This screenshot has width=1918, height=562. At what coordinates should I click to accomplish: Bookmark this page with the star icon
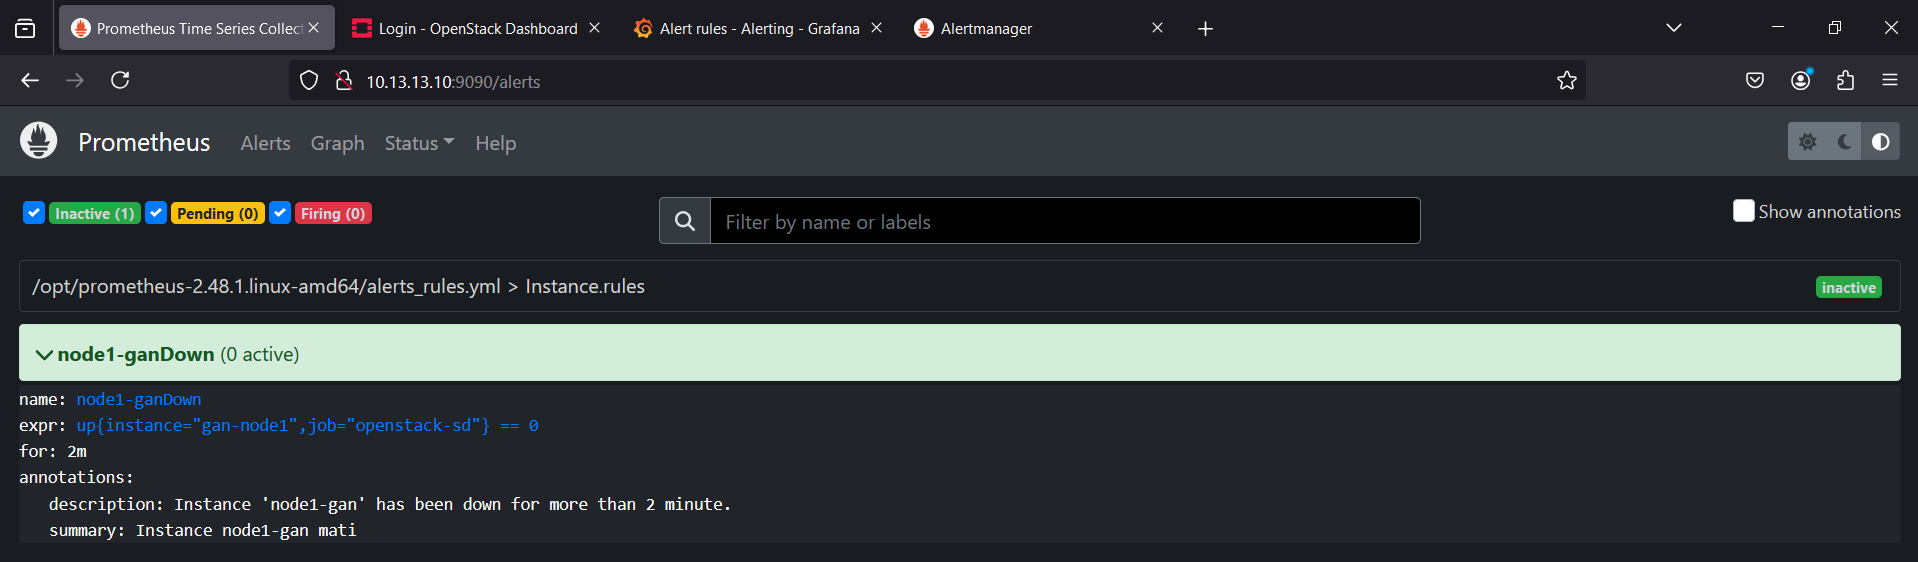click(1566, 81)
